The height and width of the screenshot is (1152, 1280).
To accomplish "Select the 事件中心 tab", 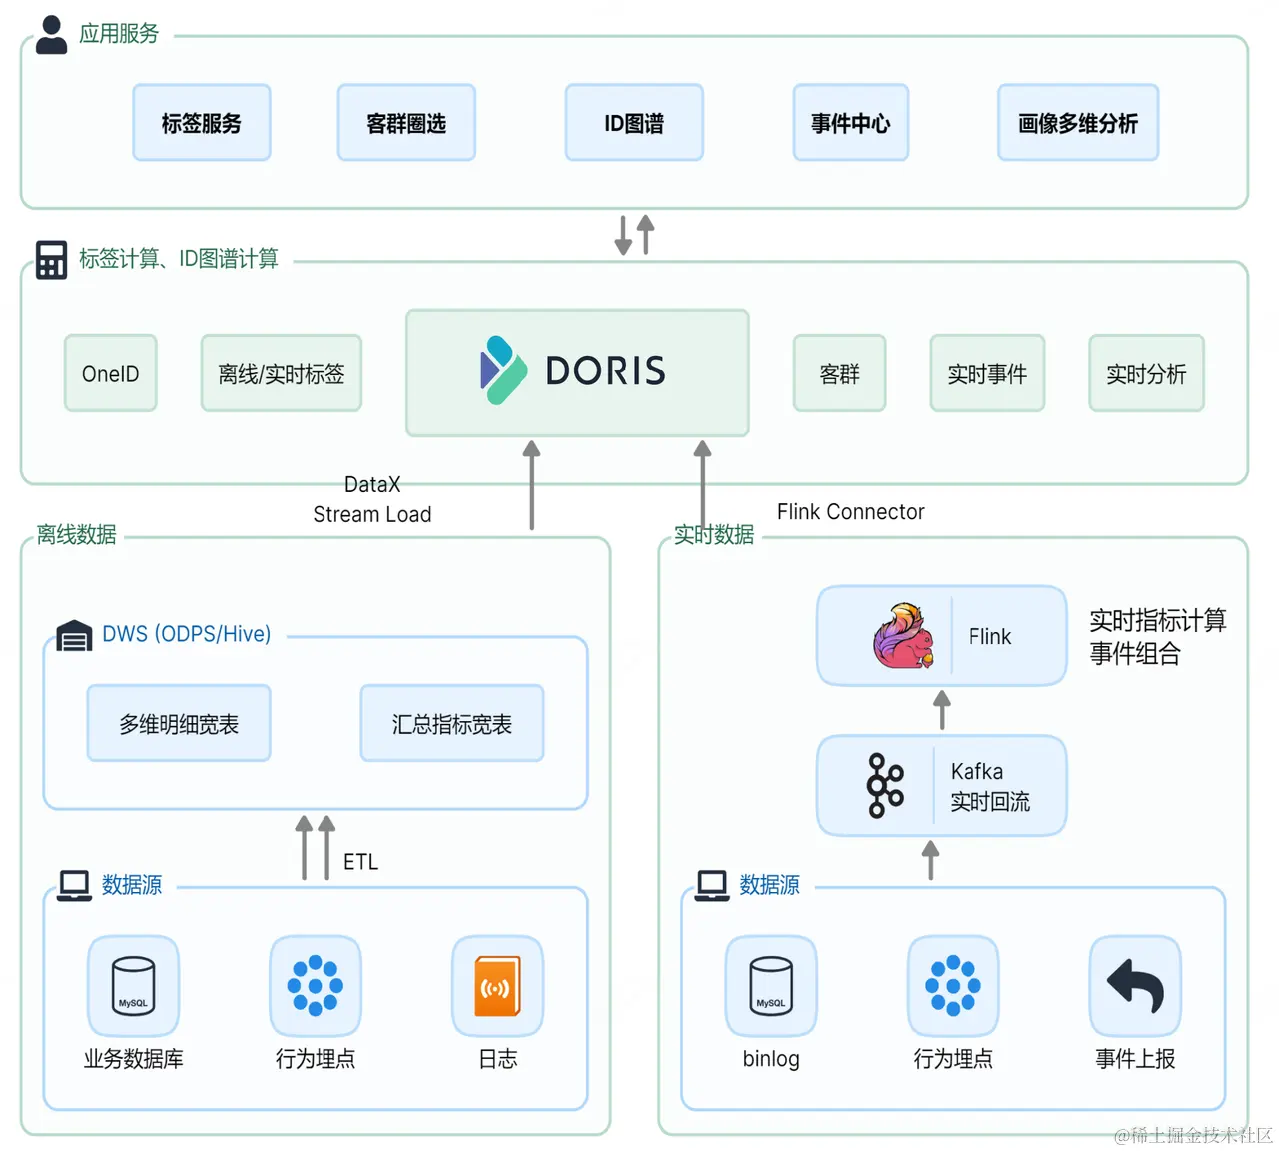I will click(850, 122).
